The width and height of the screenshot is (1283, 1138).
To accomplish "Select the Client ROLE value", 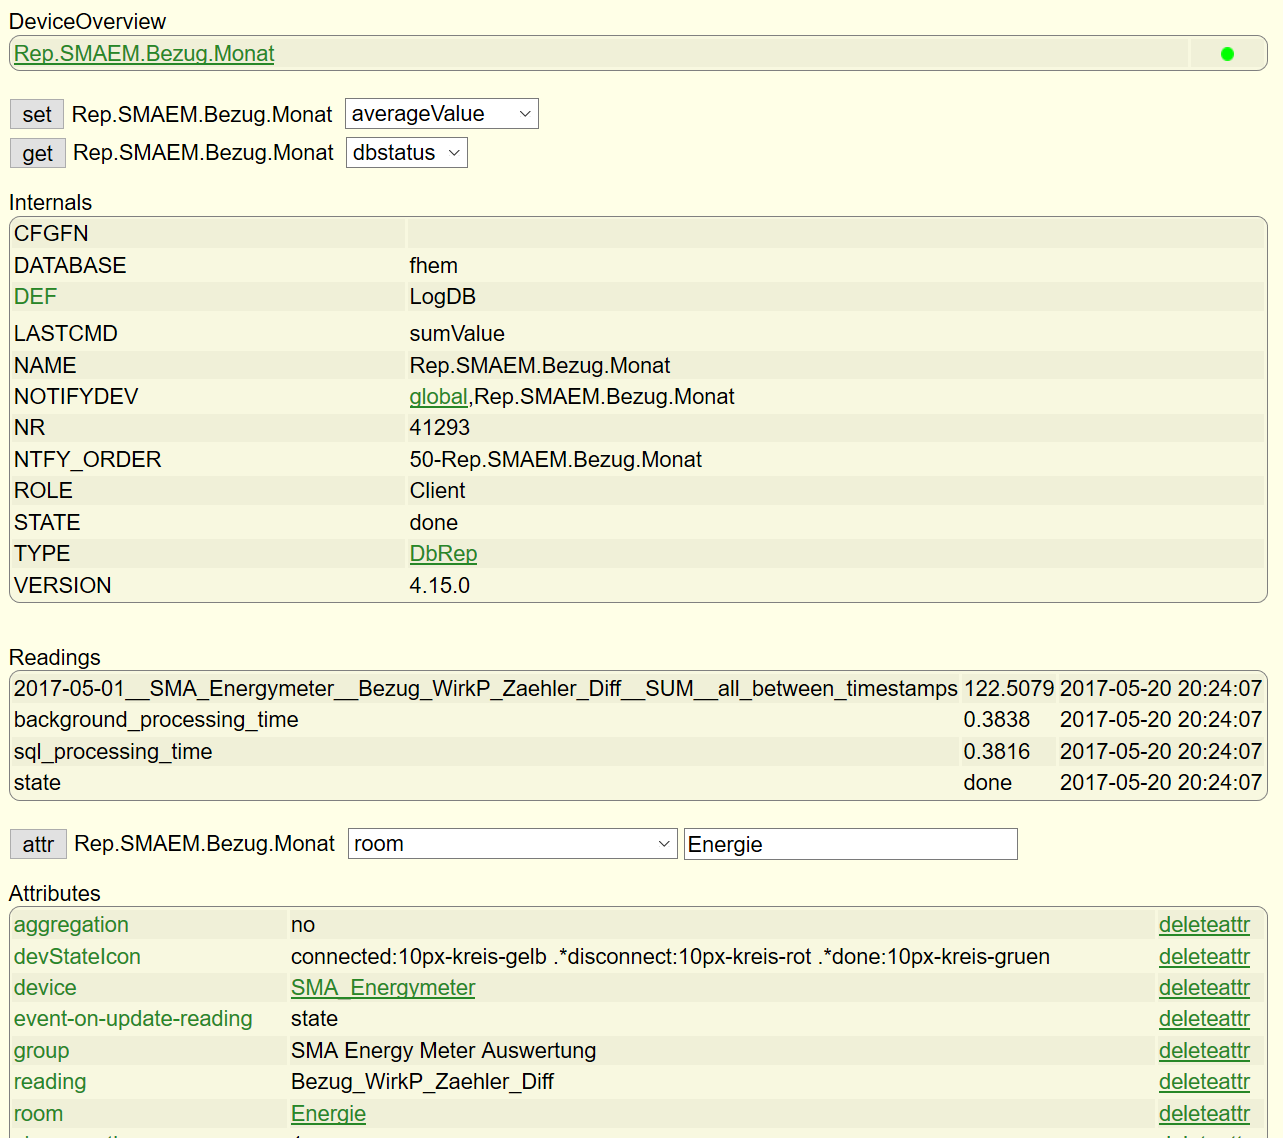I will coord(438,491).
